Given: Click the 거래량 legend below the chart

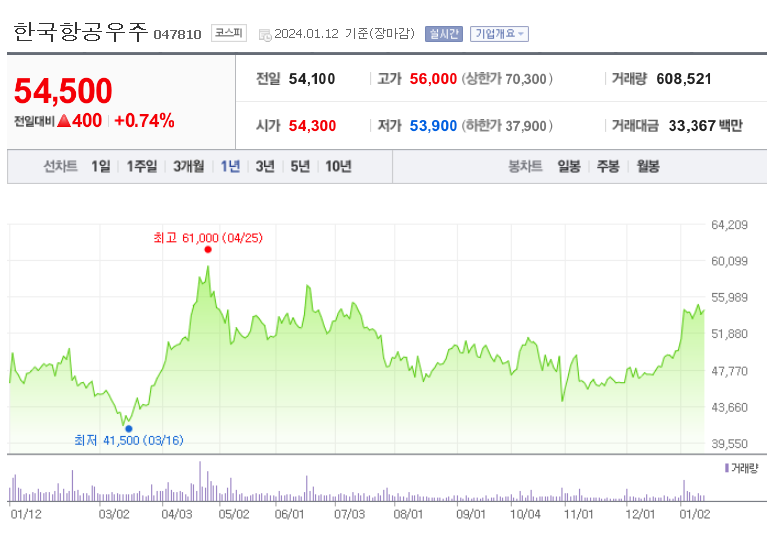Looking at the screenshot, I should [741, 468].
